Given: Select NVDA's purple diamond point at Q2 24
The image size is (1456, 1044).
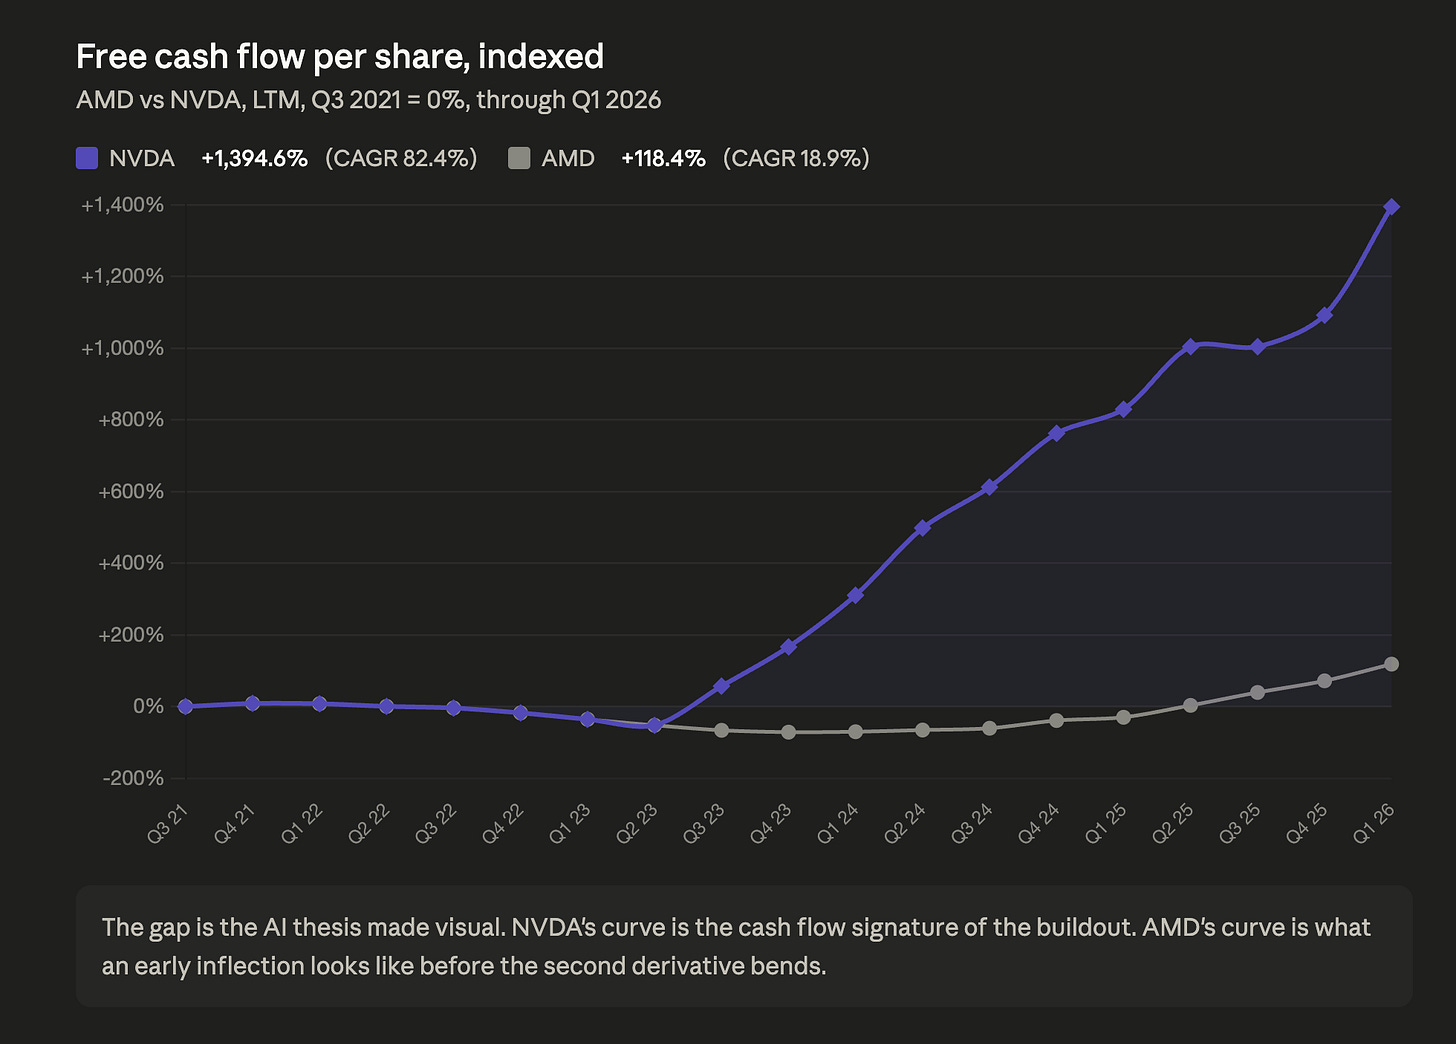Looking at the screenshot, I should (923, 527).
